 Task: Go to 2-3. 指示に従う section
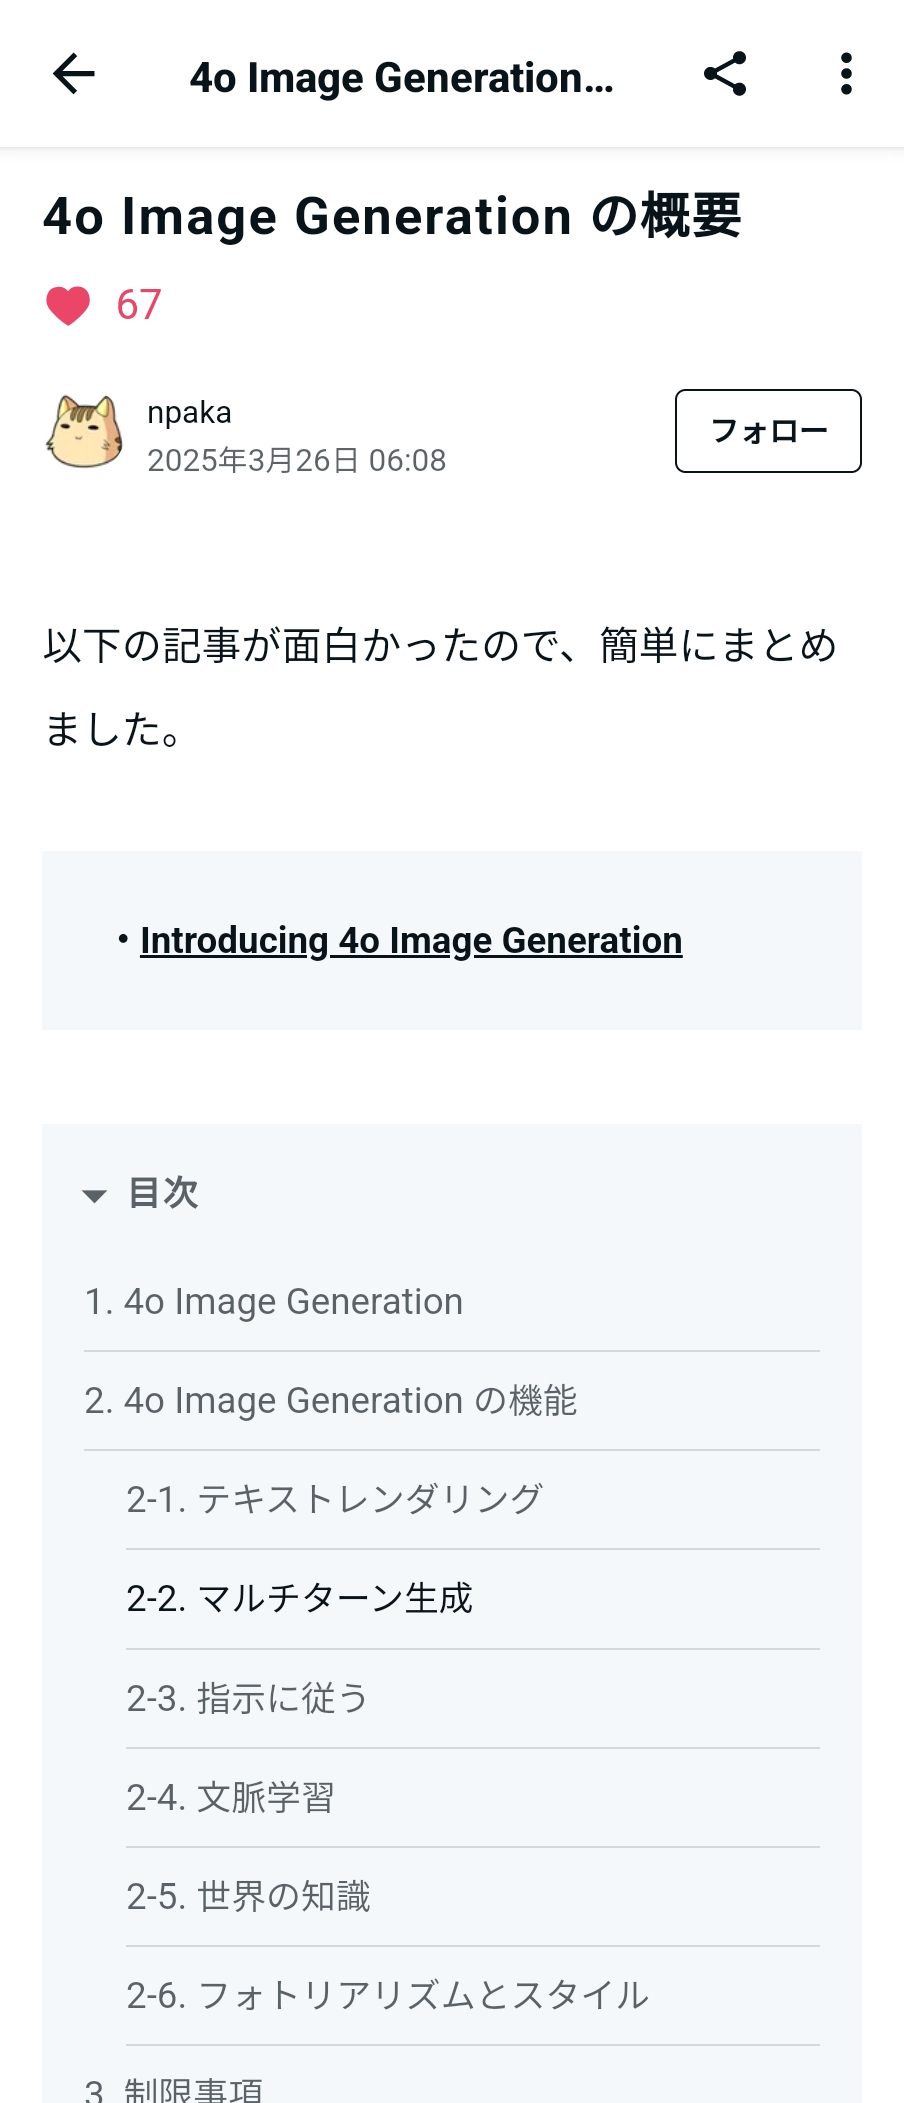click(247, 1698)
